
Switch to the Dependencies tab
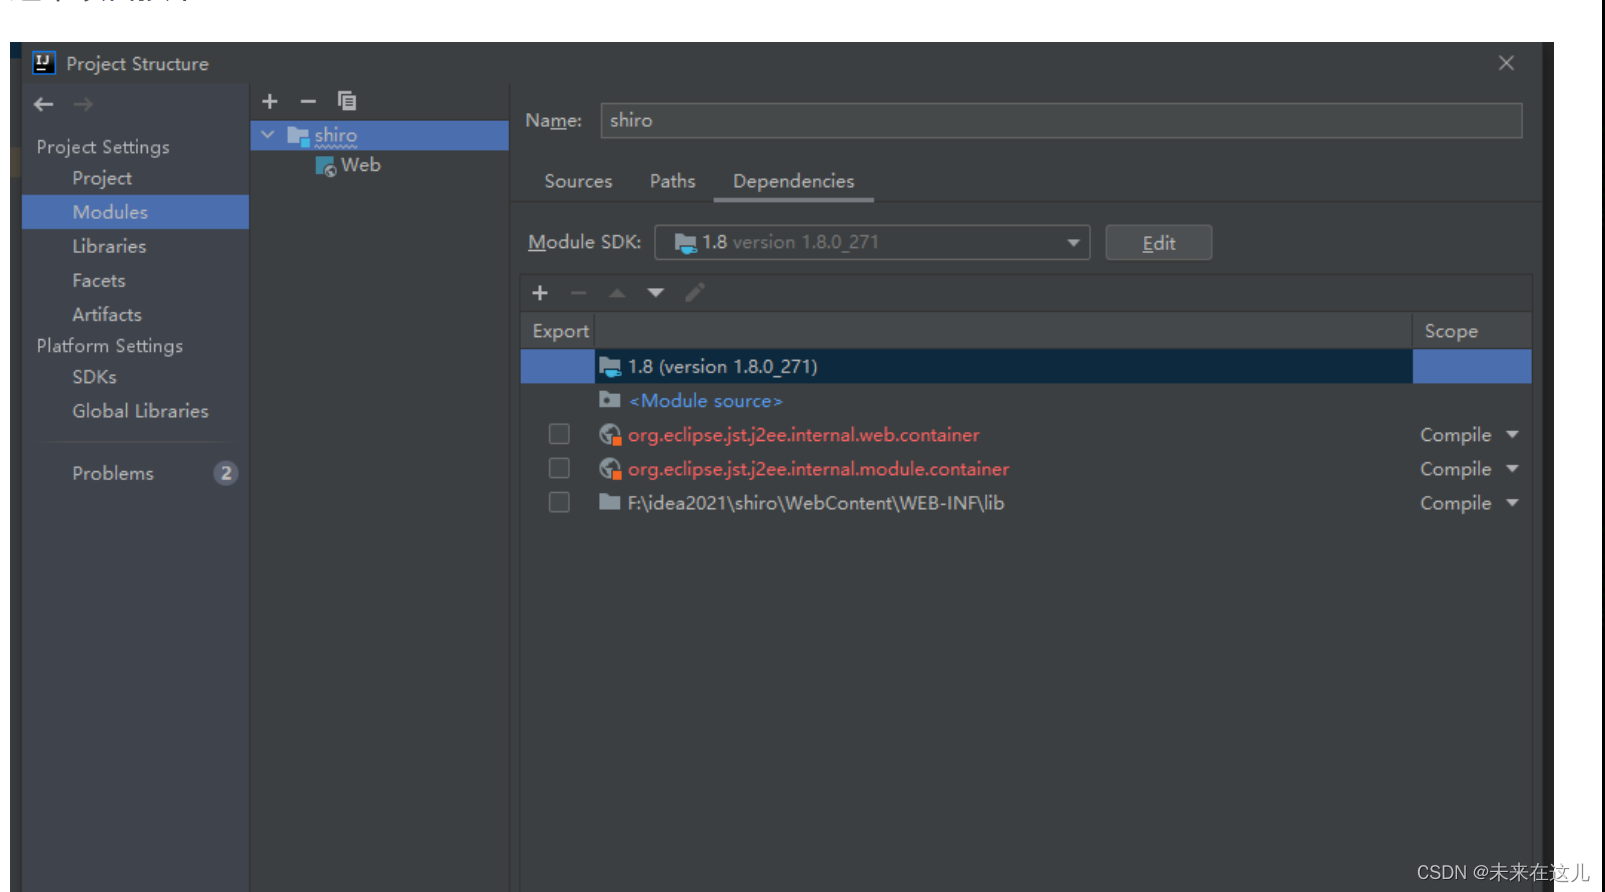click(x=794, y=181)
